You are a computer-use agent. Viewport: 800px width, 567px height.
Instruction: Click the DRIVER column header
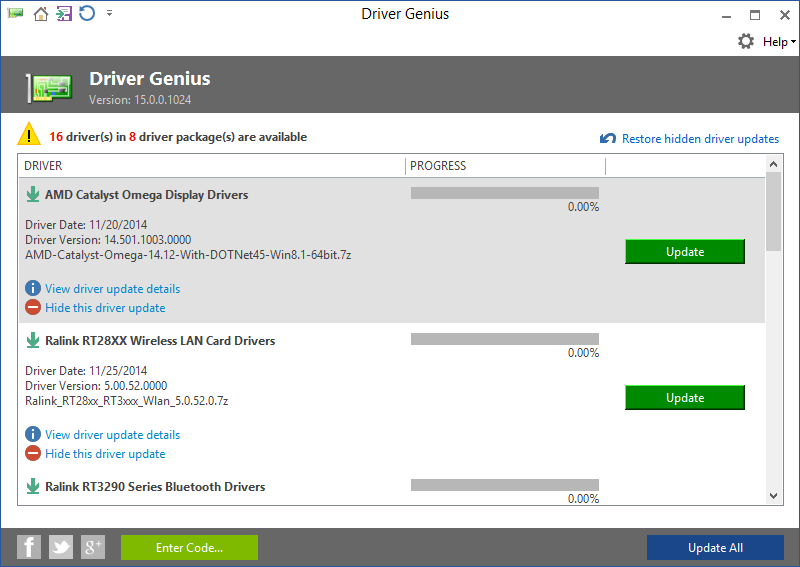pyautogui.click(x=212, y=166)
